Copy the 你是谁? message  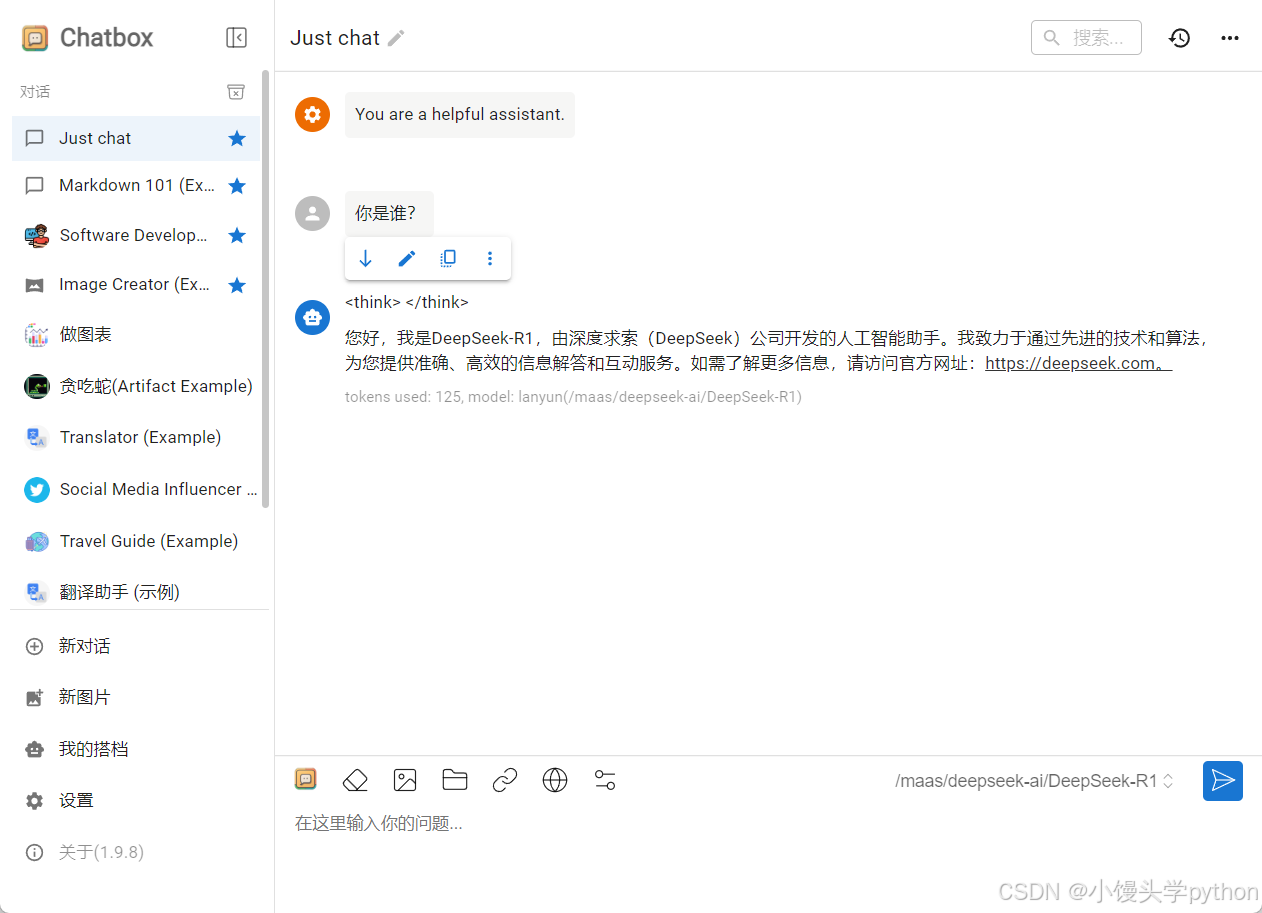pyautogui.click(x=448, y=259)
